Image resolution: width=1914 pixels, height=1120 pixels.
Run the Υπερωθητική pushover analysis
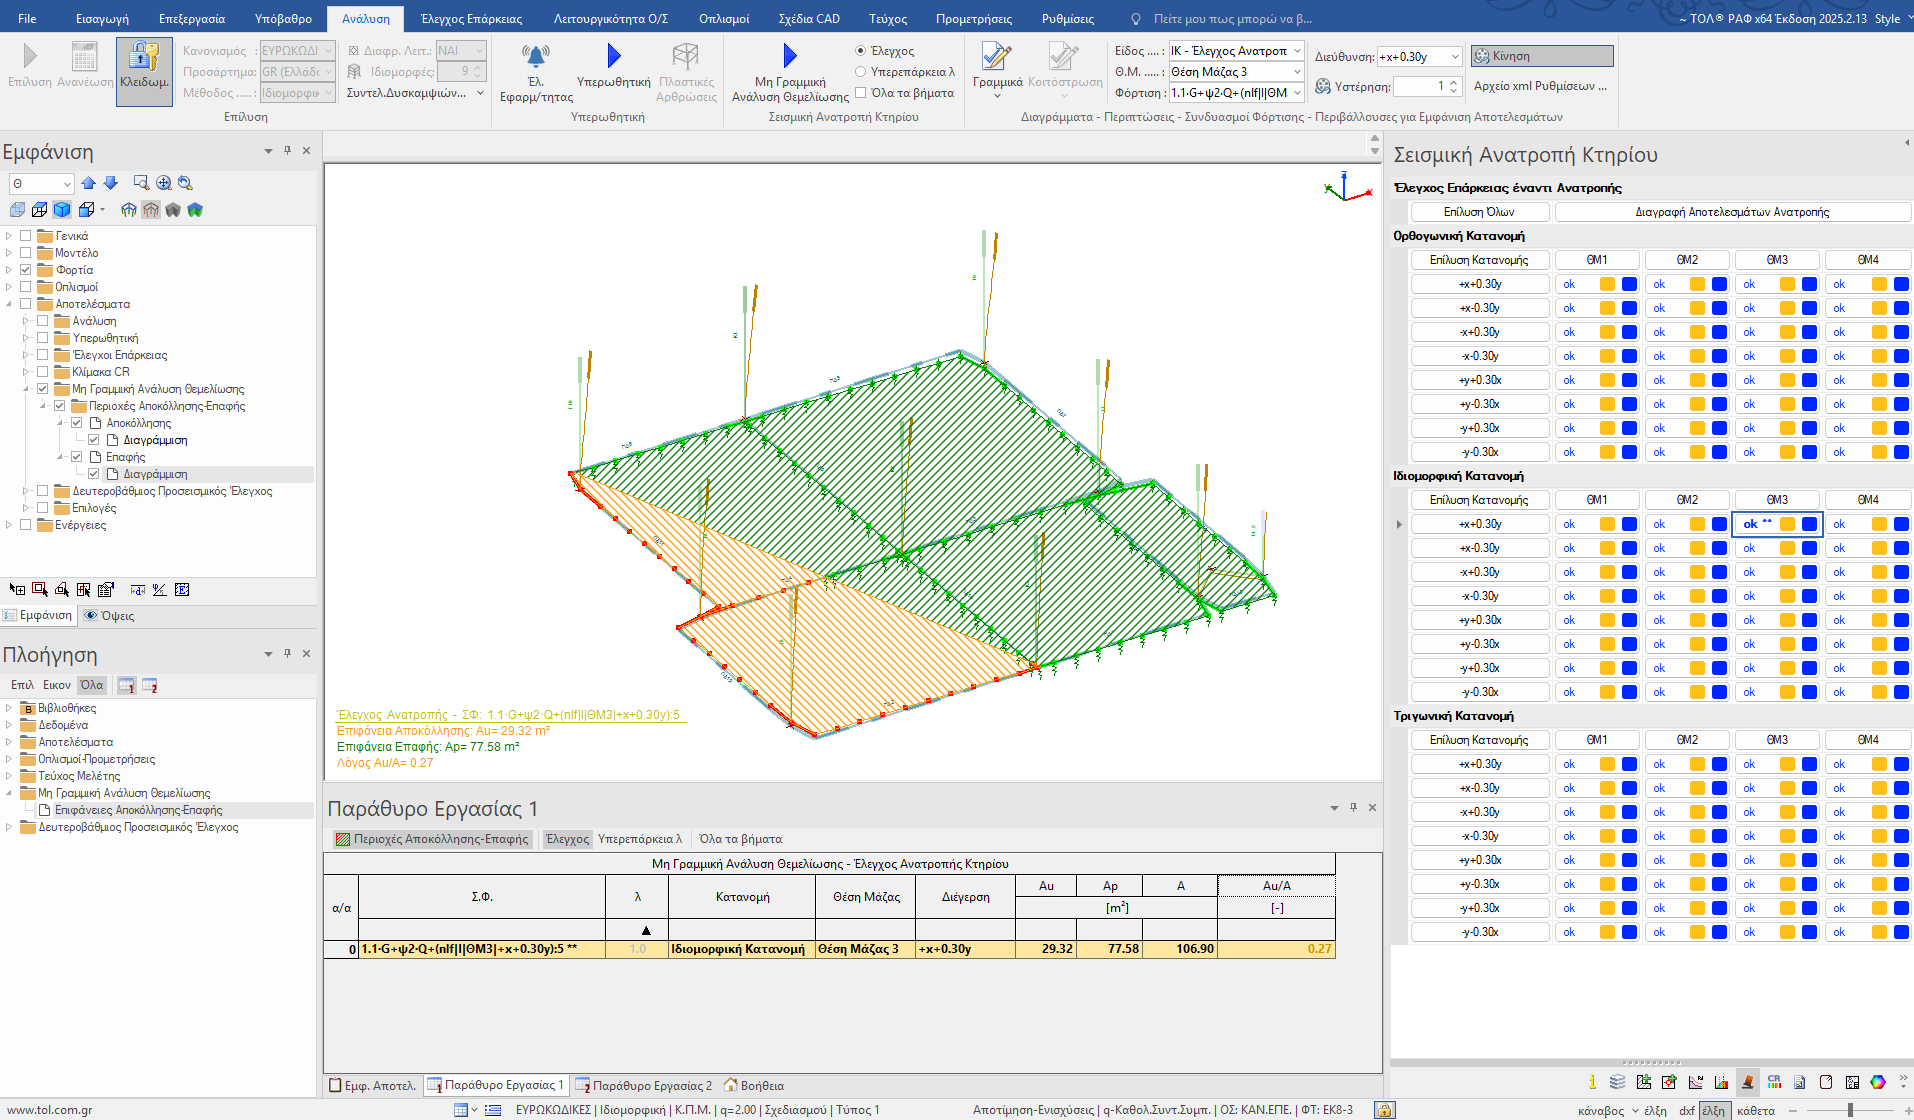click(613, 57)
